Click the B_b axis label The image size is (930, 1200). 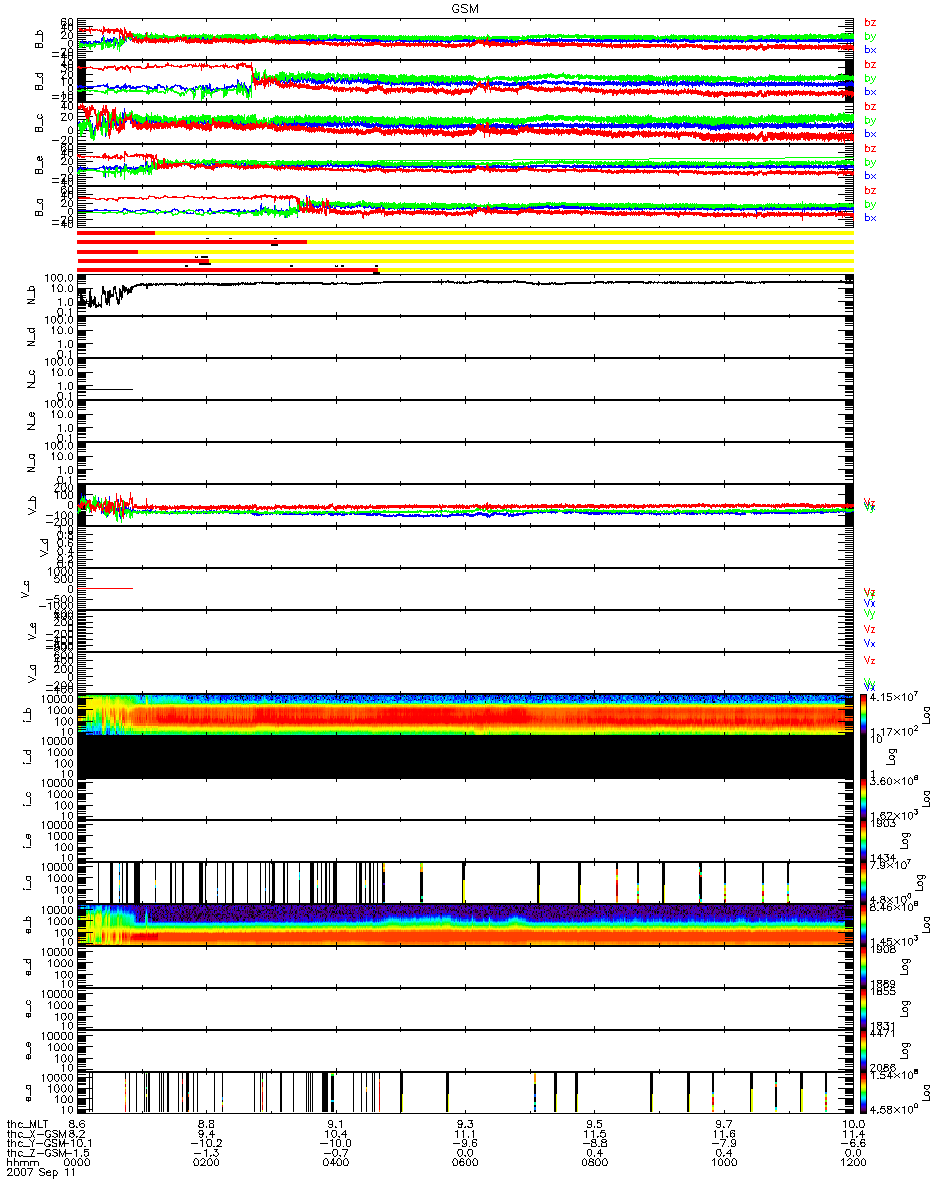coord(39,39)
